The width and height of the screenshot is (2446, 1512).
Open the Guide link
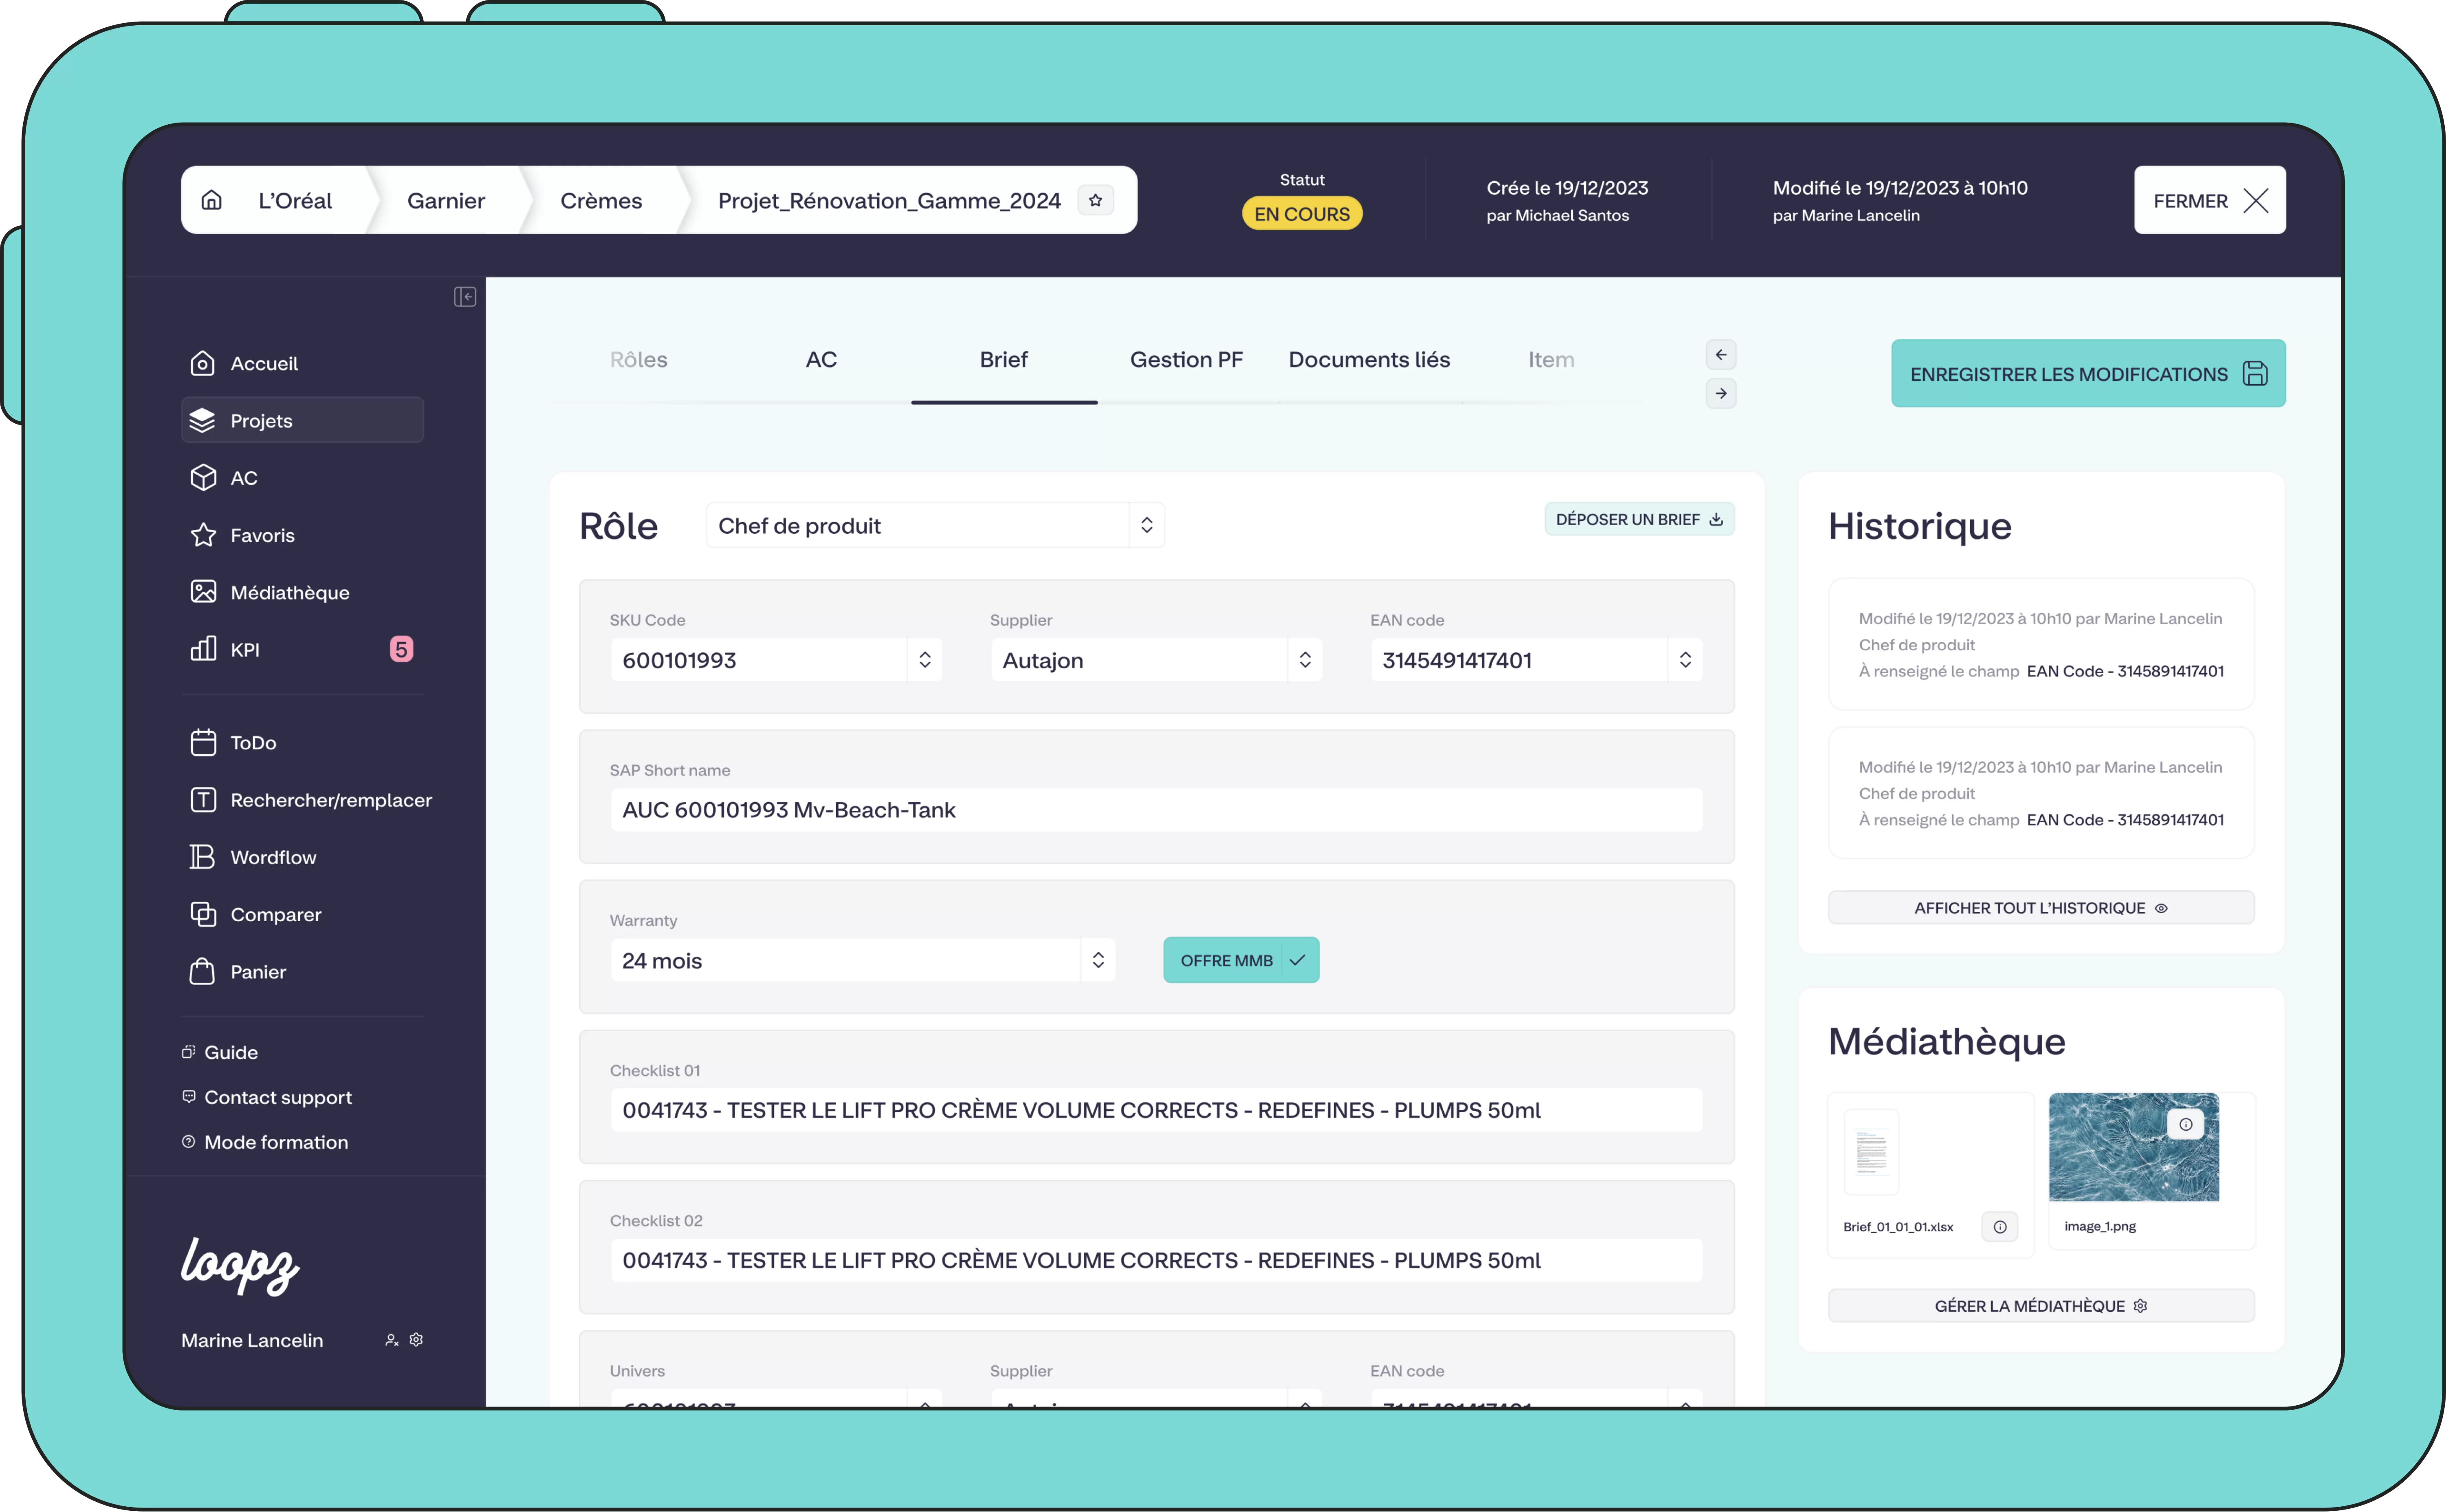pyautogui.click(x=220, y=1052)
